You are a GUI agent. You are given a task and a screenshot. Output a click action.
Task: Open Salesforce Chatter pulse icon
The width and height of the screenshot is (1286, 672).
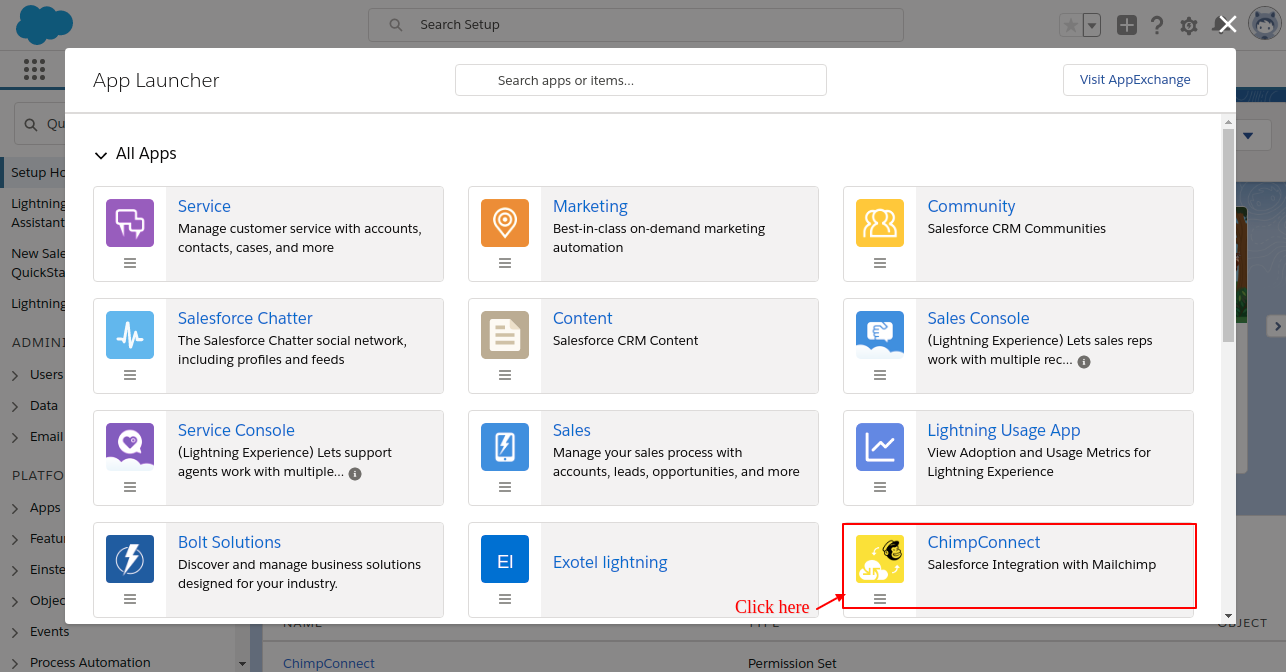[130, 335]
